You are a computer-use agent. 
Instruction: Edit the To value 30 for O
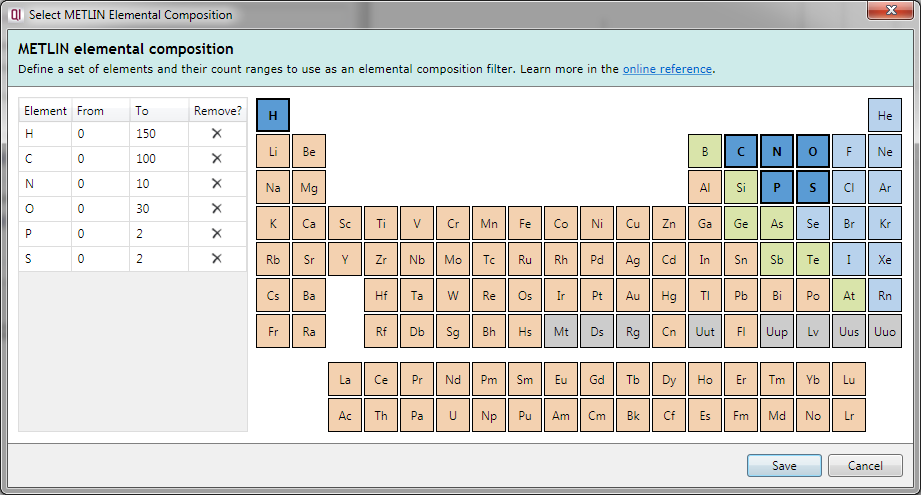tap(159, 208)
